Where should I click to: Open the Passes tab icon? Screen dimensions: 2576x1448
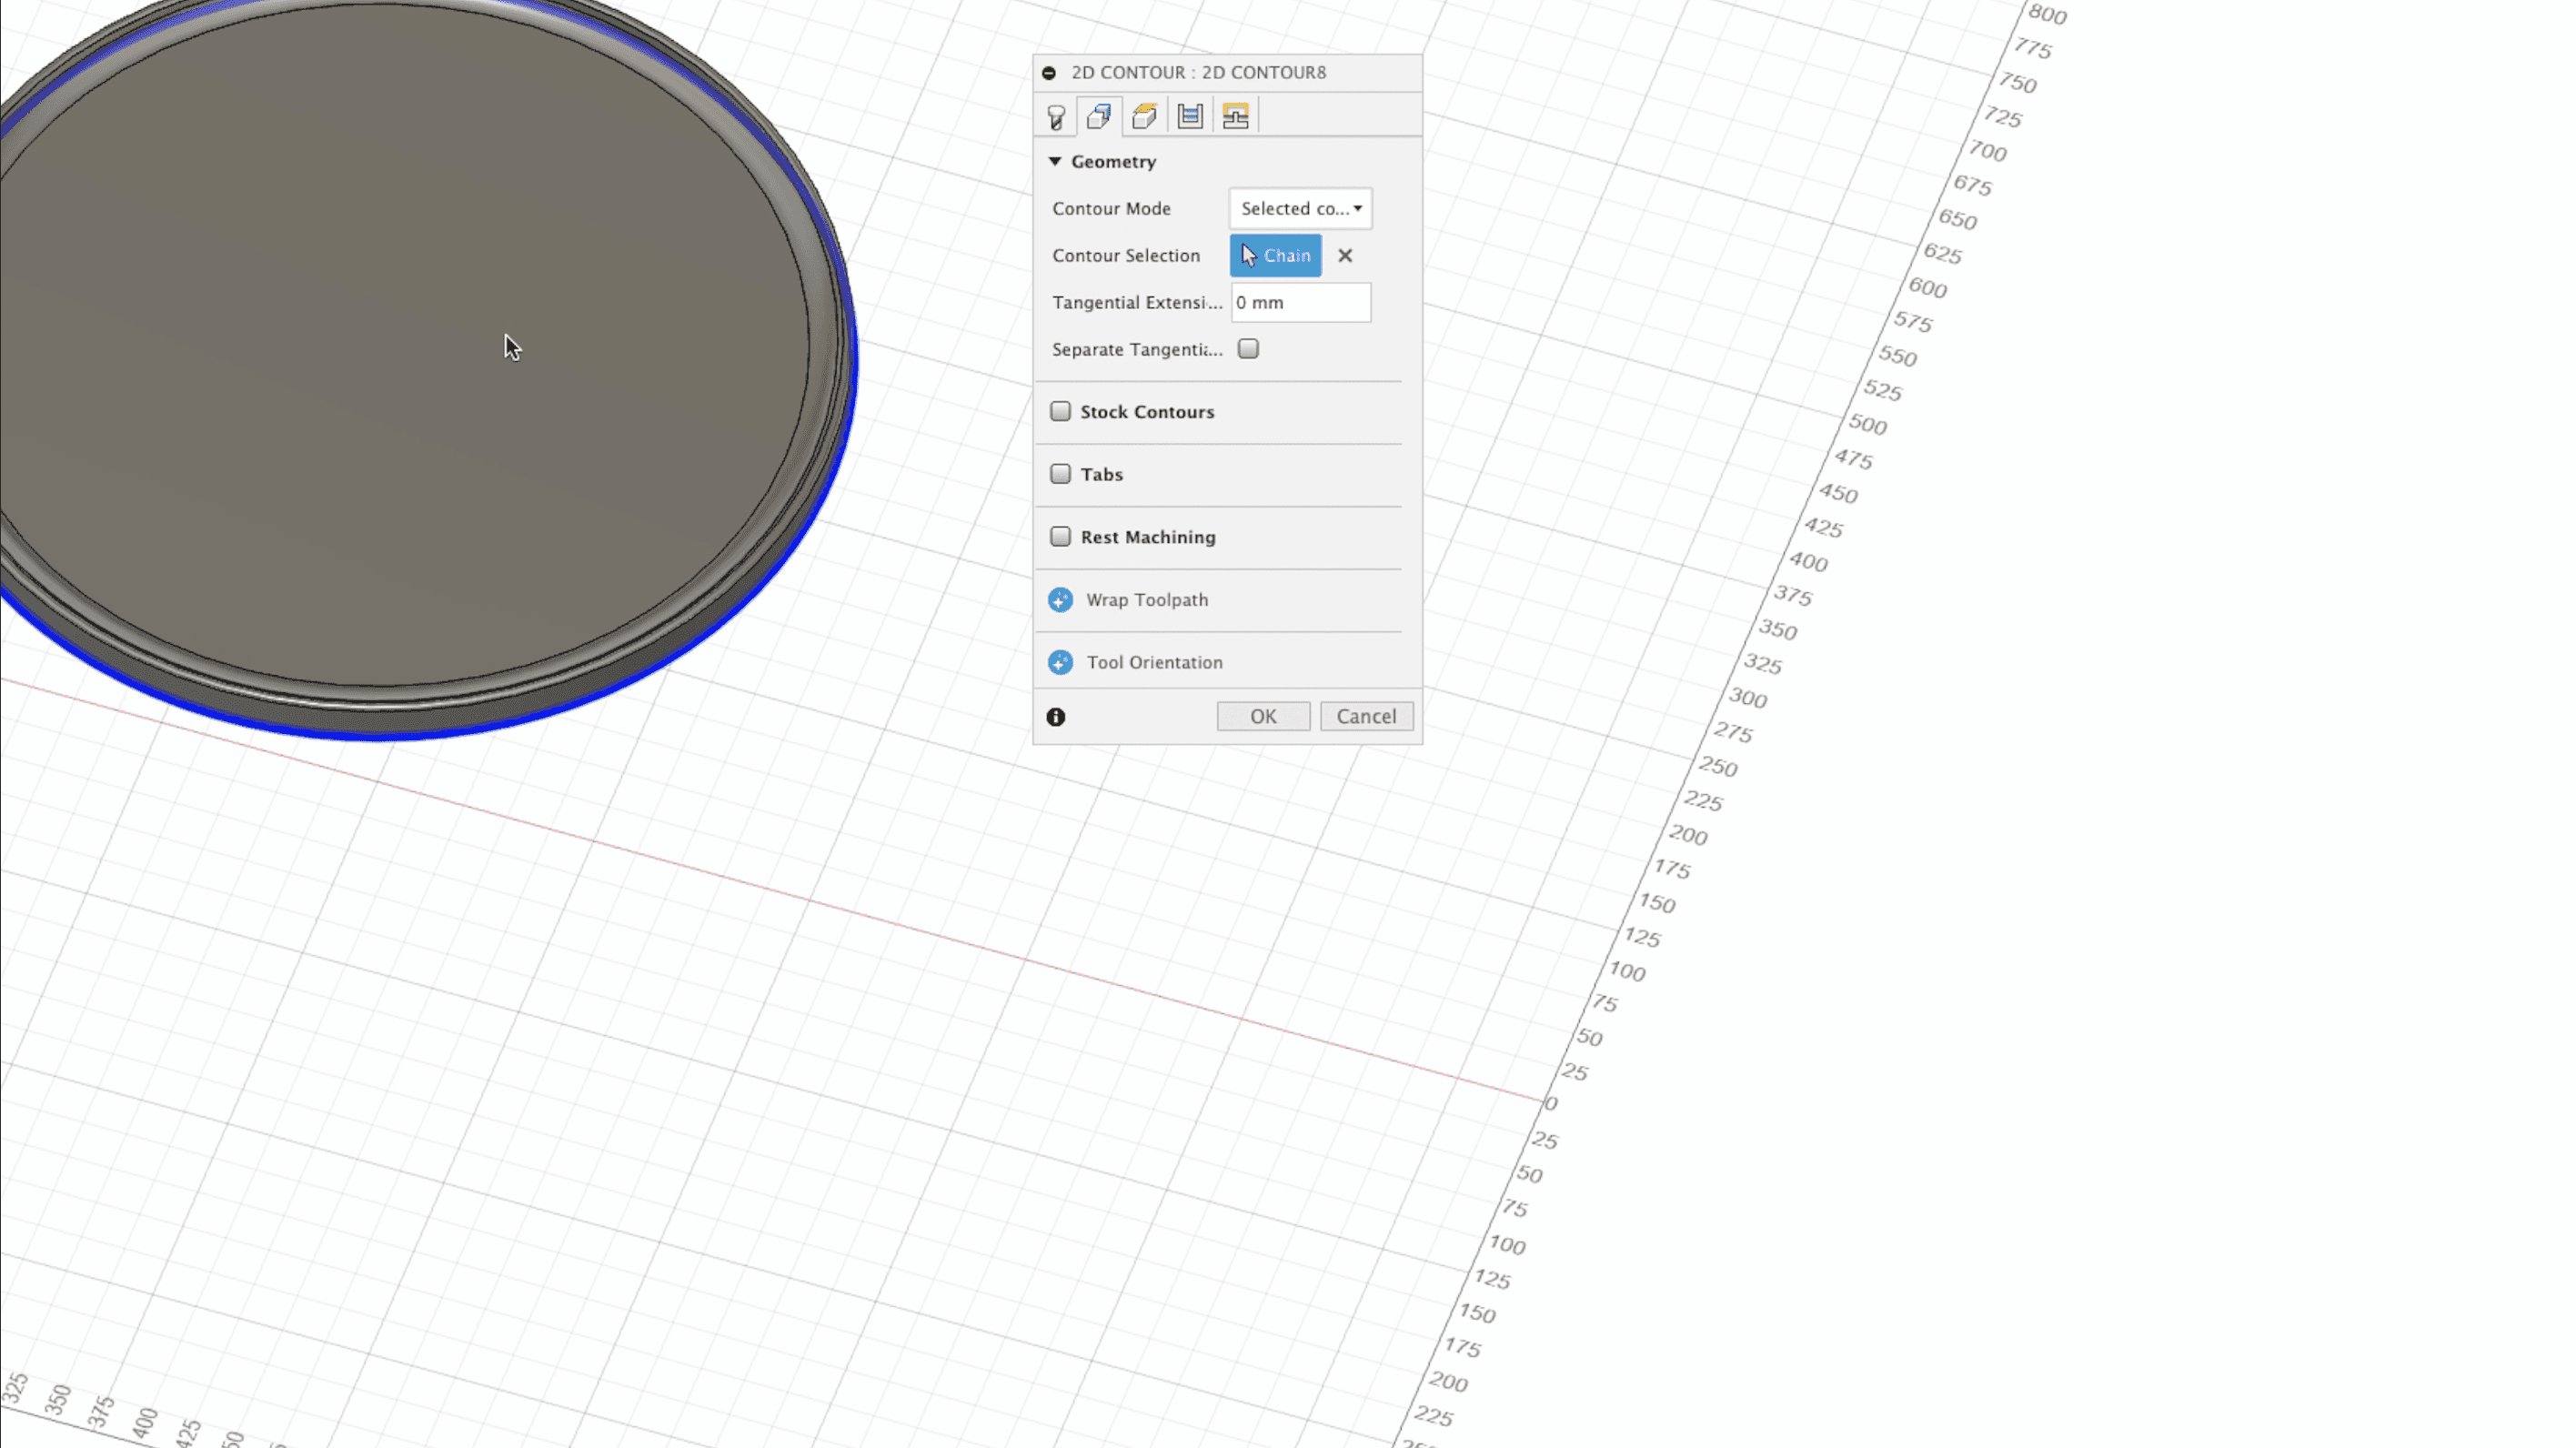pos(1190,116)
